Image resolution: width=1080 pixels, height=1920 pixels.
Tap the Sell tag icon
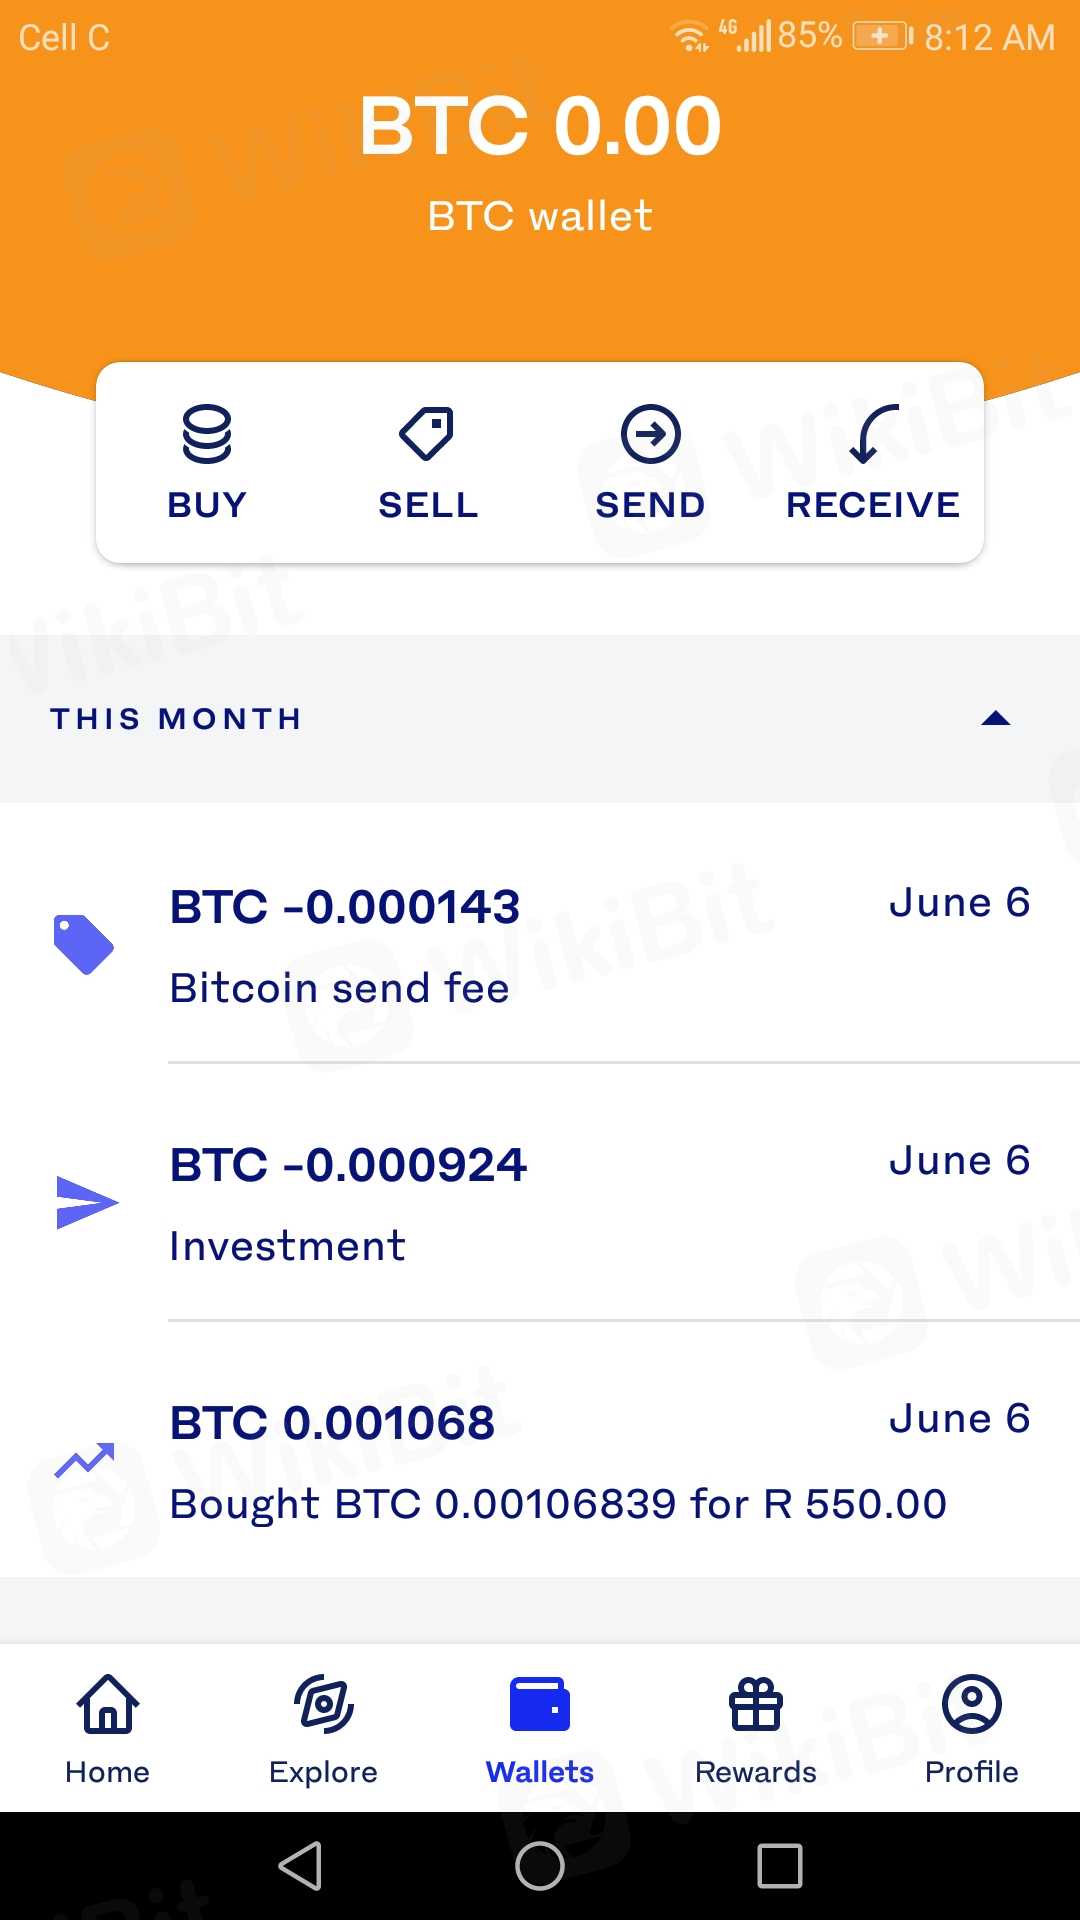[x=427, y=434]
